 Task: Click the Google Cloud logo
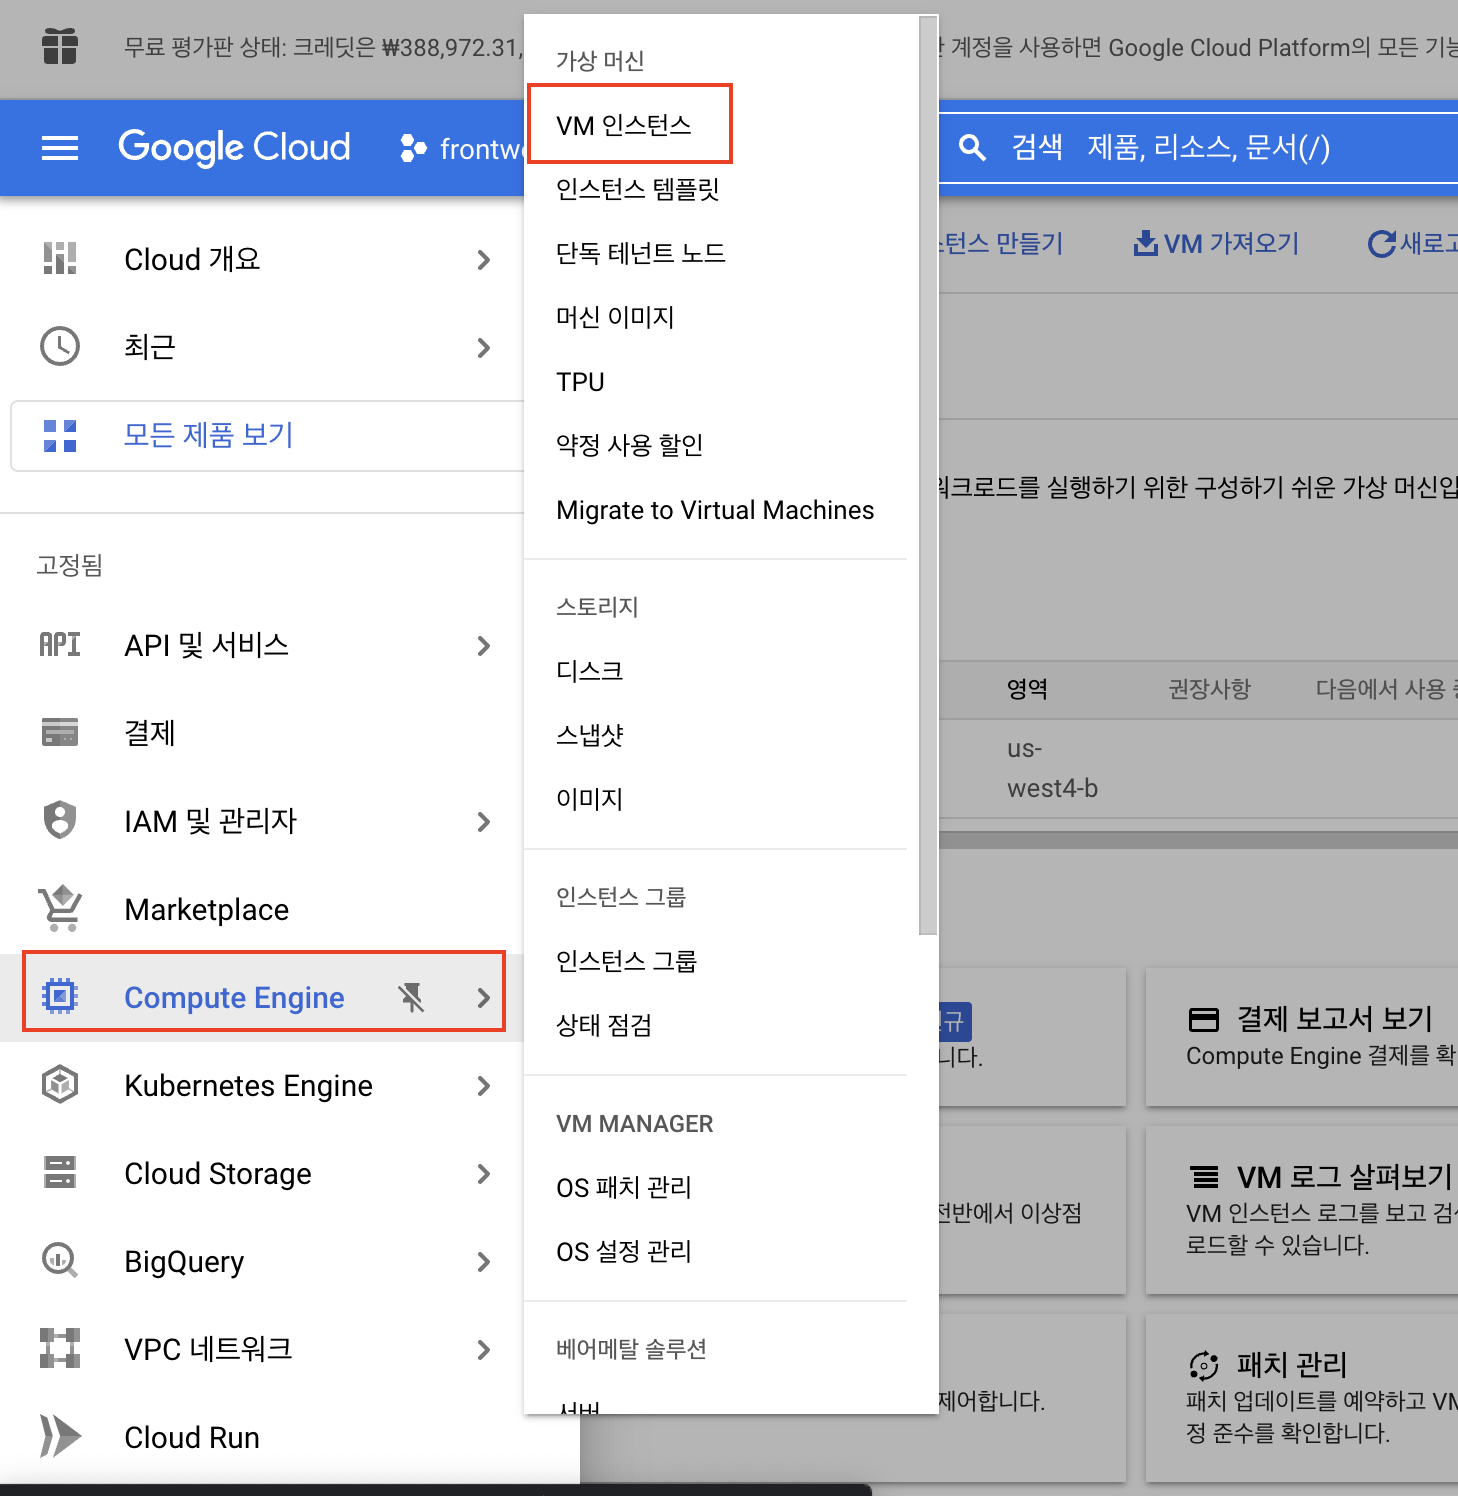pos(235,148)
